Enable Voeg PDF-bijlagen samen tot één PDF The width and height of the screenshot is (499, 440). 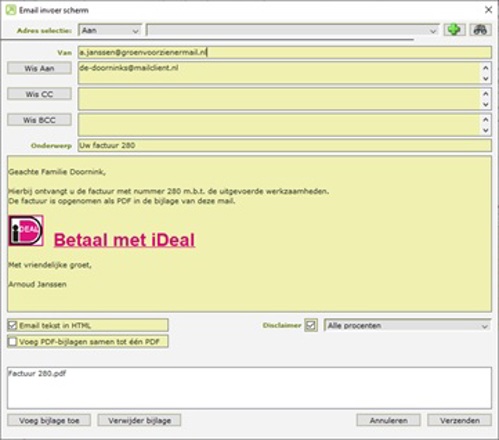[12, 341]
